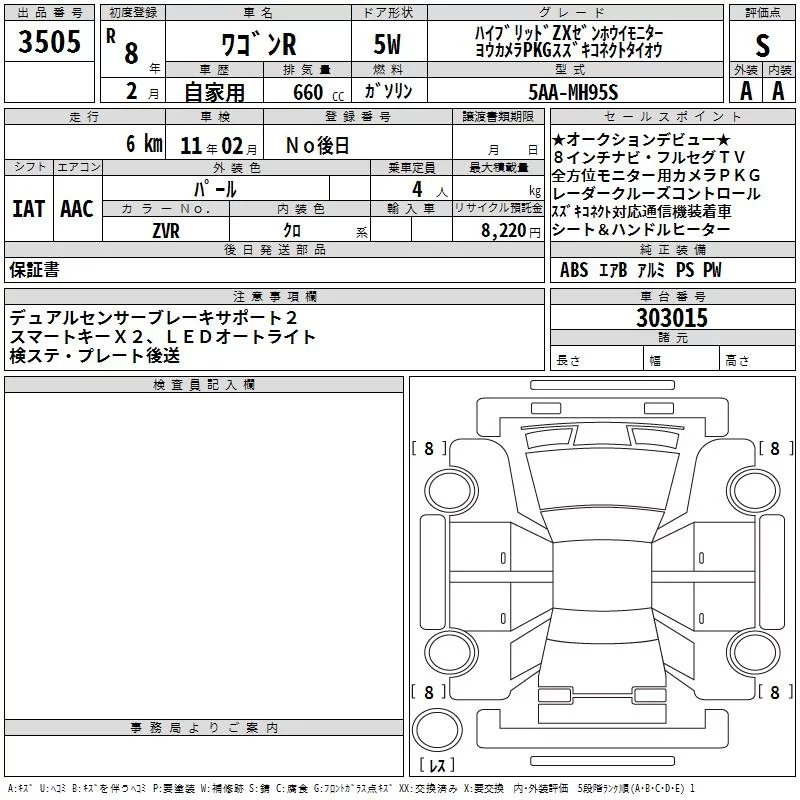Image resolution: width=800 pixels, height=800 pixels.
Task: Click the rear-right wheel circle in diagram
Action: (753, 652)
